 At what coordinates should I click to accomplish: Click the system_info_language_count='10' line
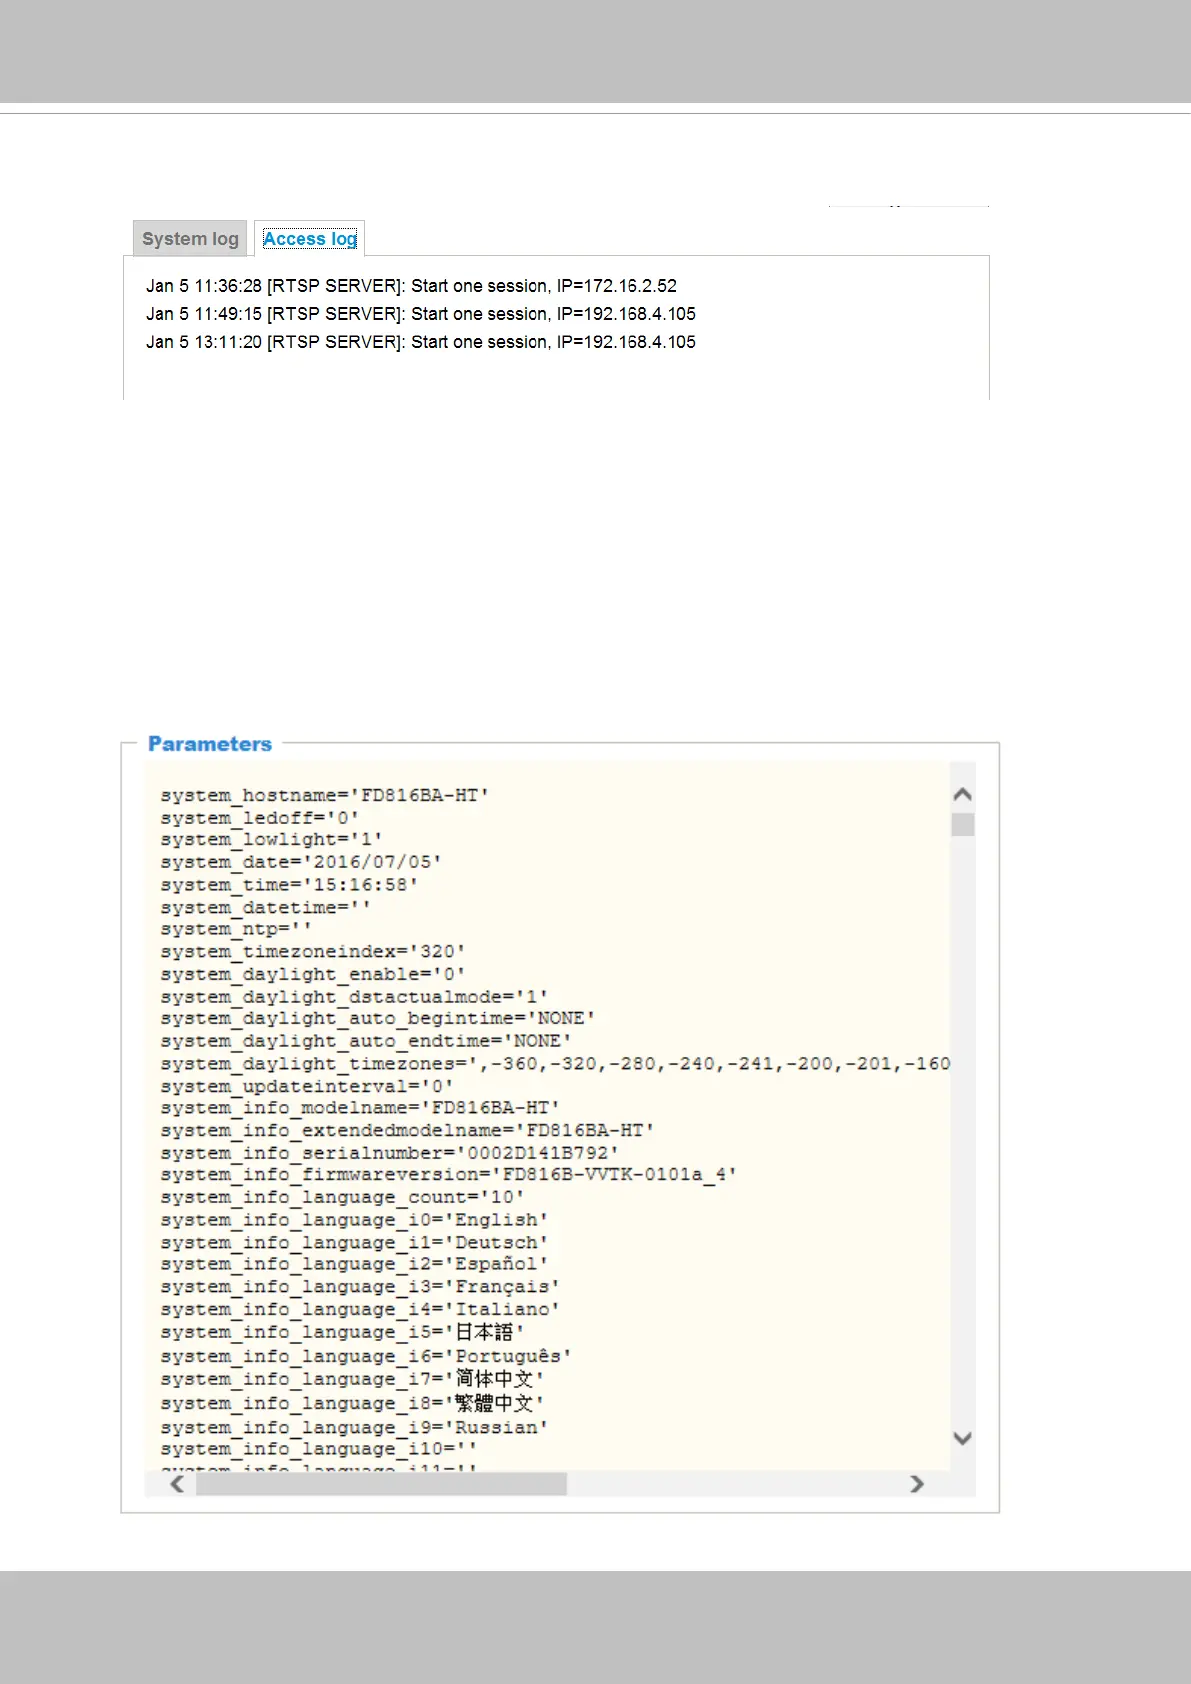(x=342, y=1198)
